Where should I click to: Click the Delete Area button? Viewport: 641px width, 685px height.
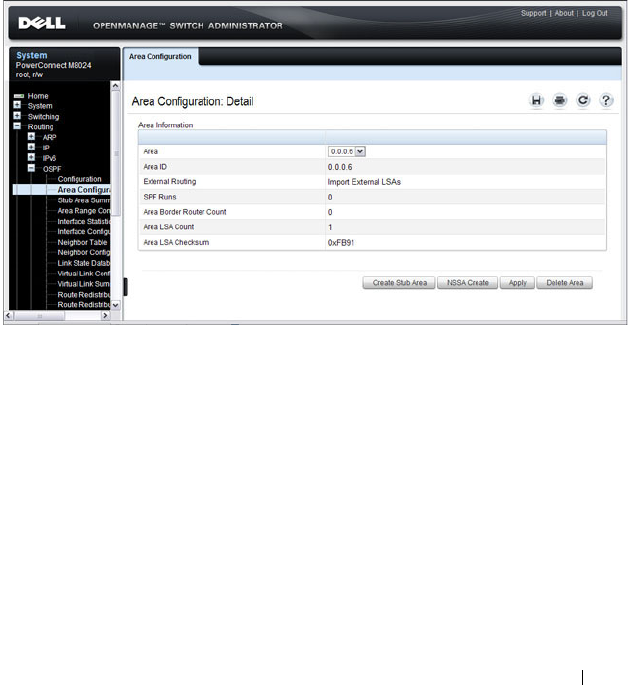pos(564,283)
